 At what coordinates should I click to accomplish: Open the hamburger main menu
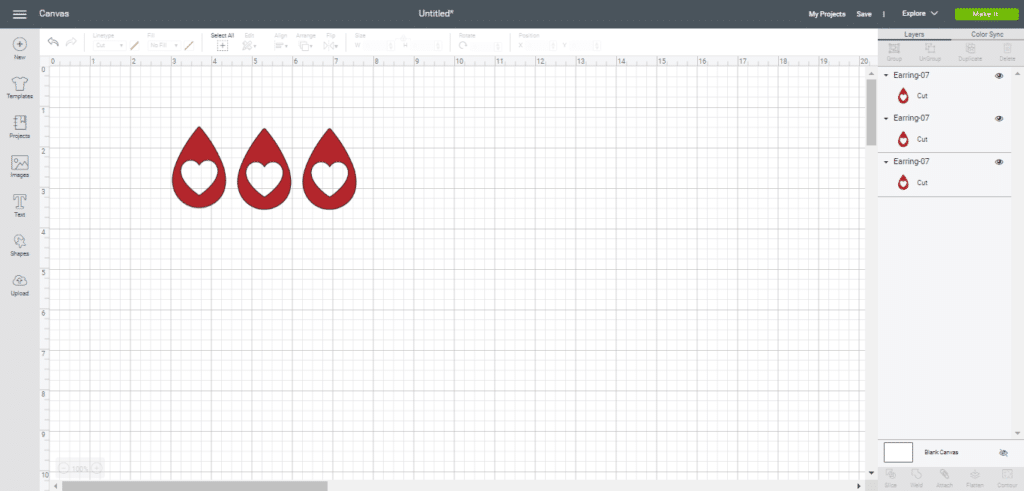19,14
